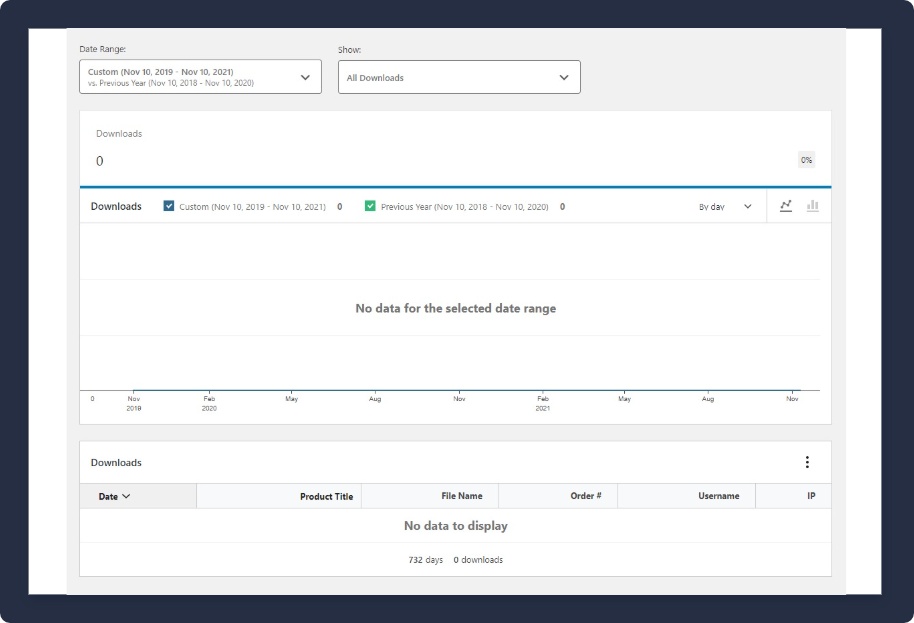Sort by File Name column
Viewport: 914px width, 623px height.
click(x=462, y=496)
